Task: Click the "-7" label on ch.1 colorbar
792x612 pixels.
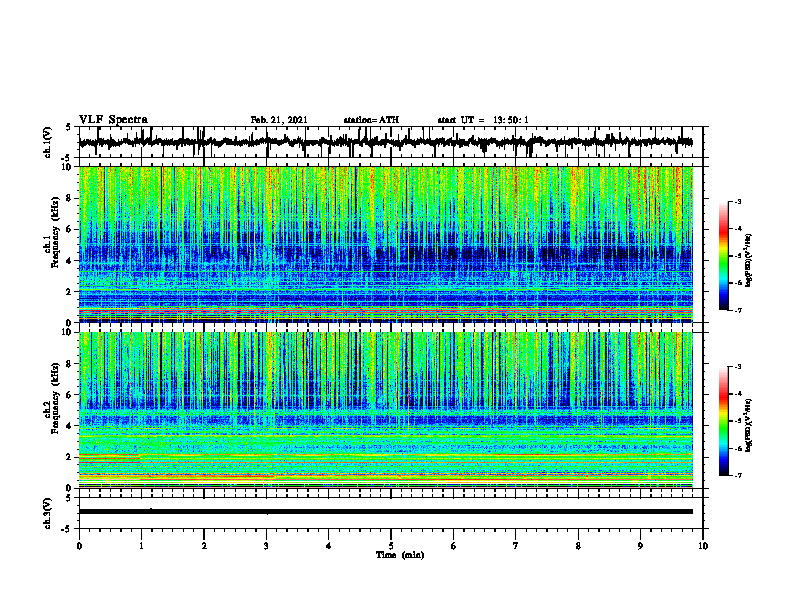Action: tap(738, 310)
